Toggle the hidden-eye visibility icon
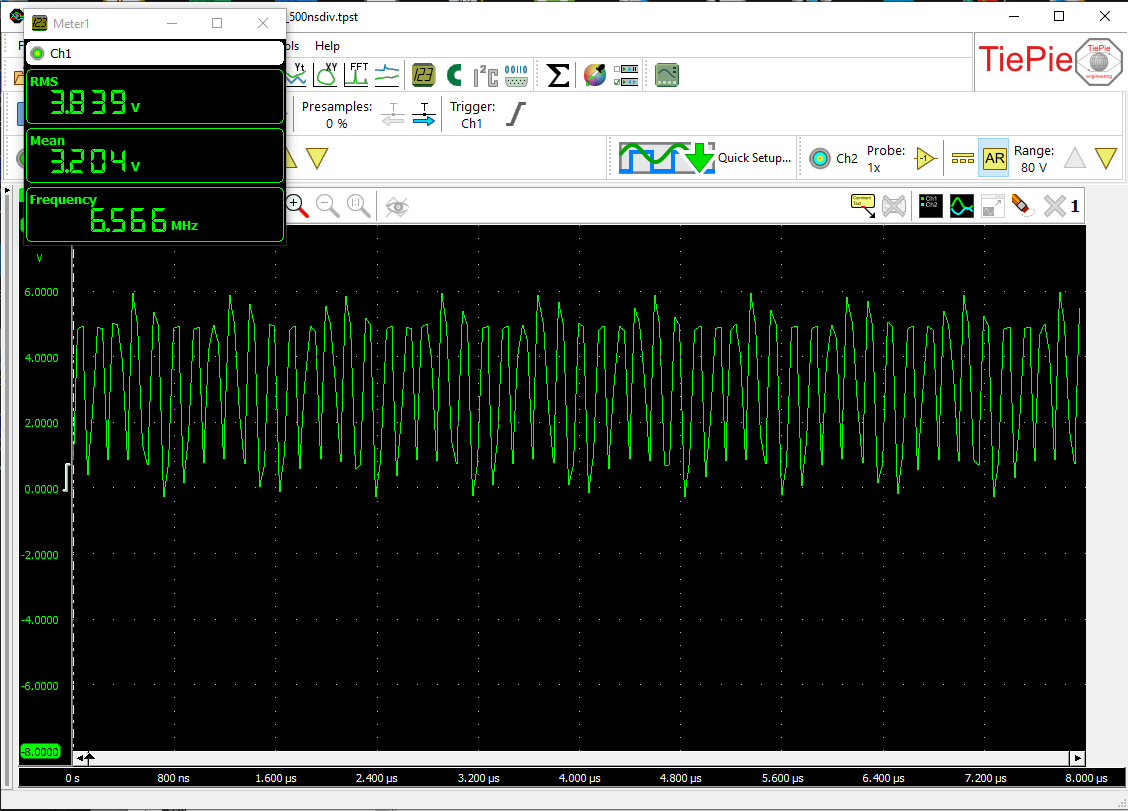 (396, 207)
